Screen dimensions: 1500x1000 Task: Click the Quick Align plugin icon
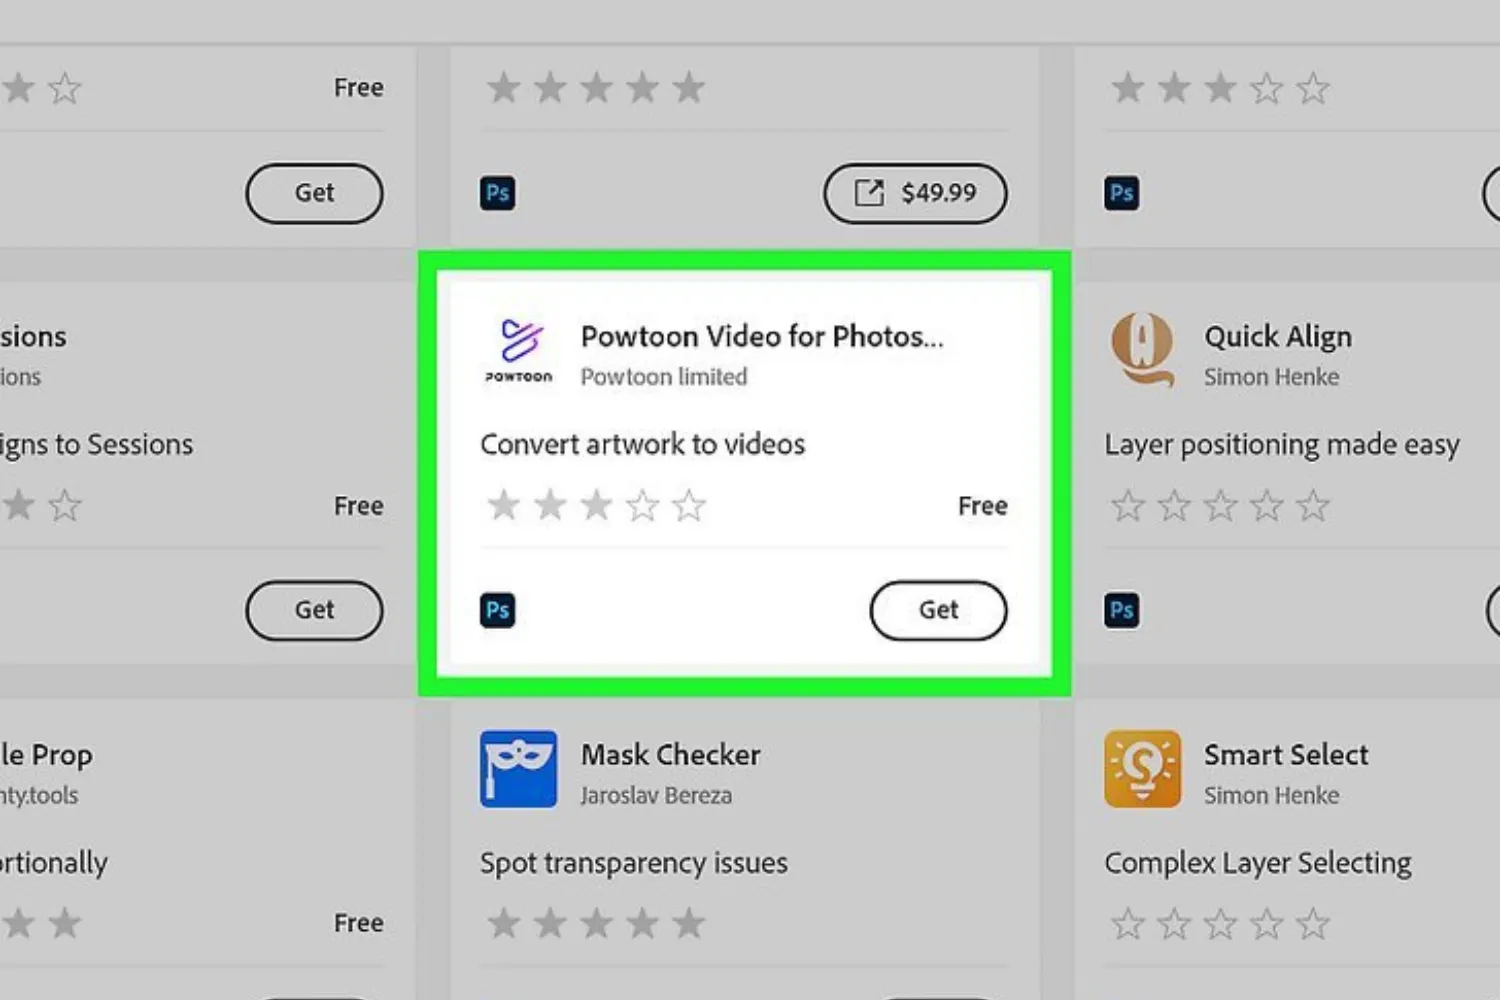click(1142, 350)
